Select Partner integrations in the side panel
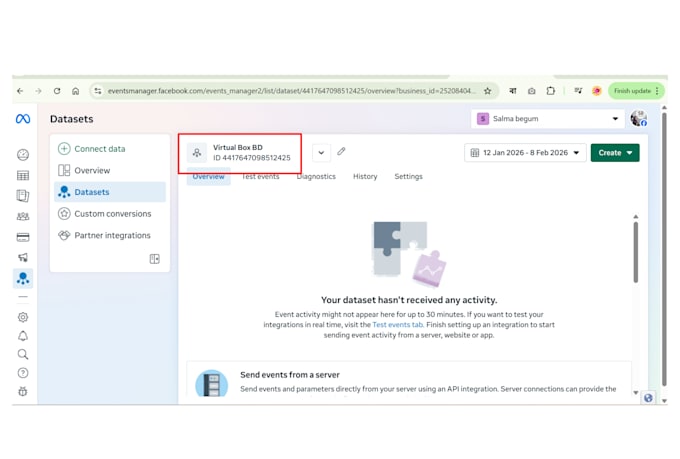This screenshot has height=459, width=680. 110,236
